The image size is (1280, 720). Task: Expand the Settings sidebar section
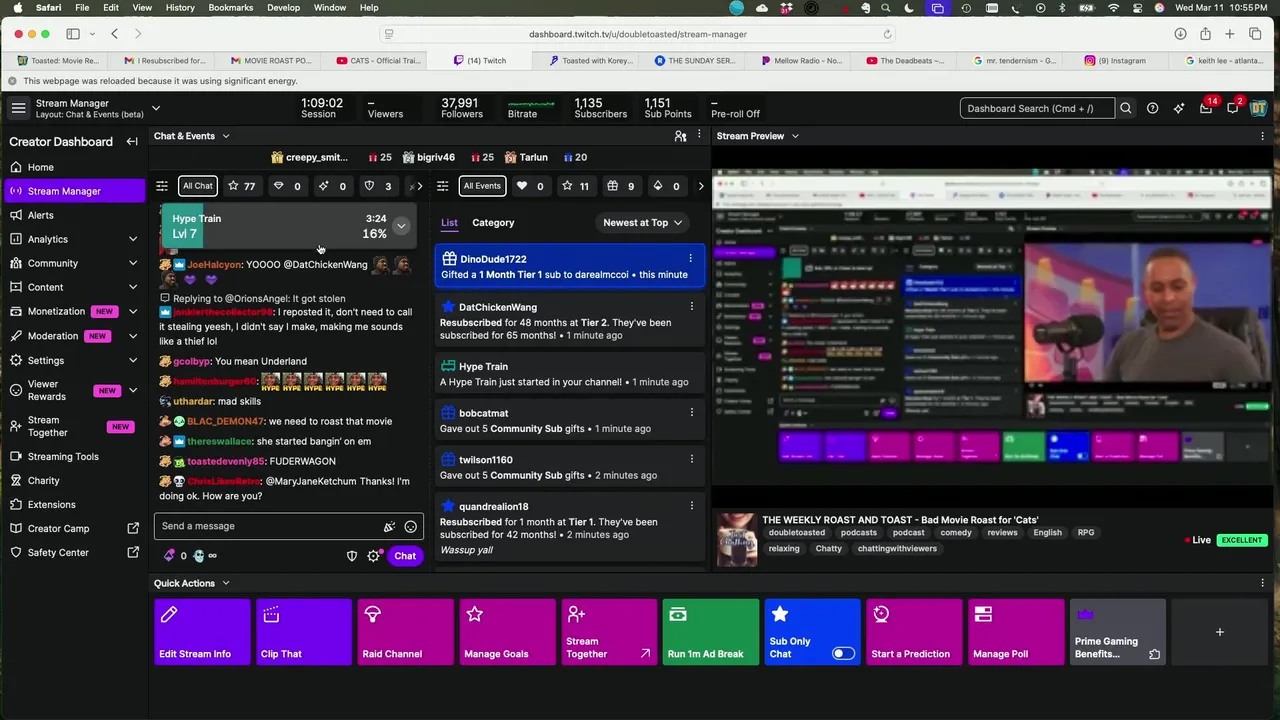coord(133,360)
